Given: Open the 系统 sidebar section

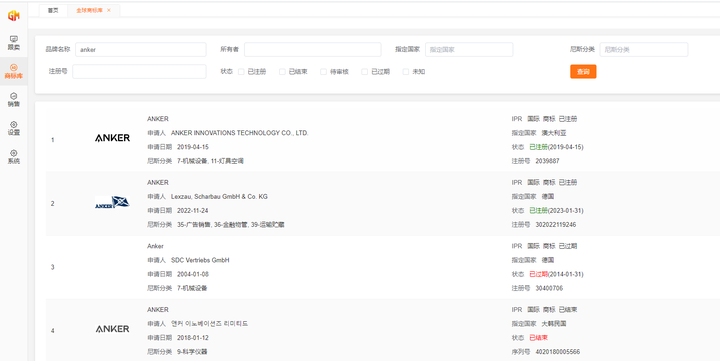Looking at the screenshot, I should coord(13,157).
